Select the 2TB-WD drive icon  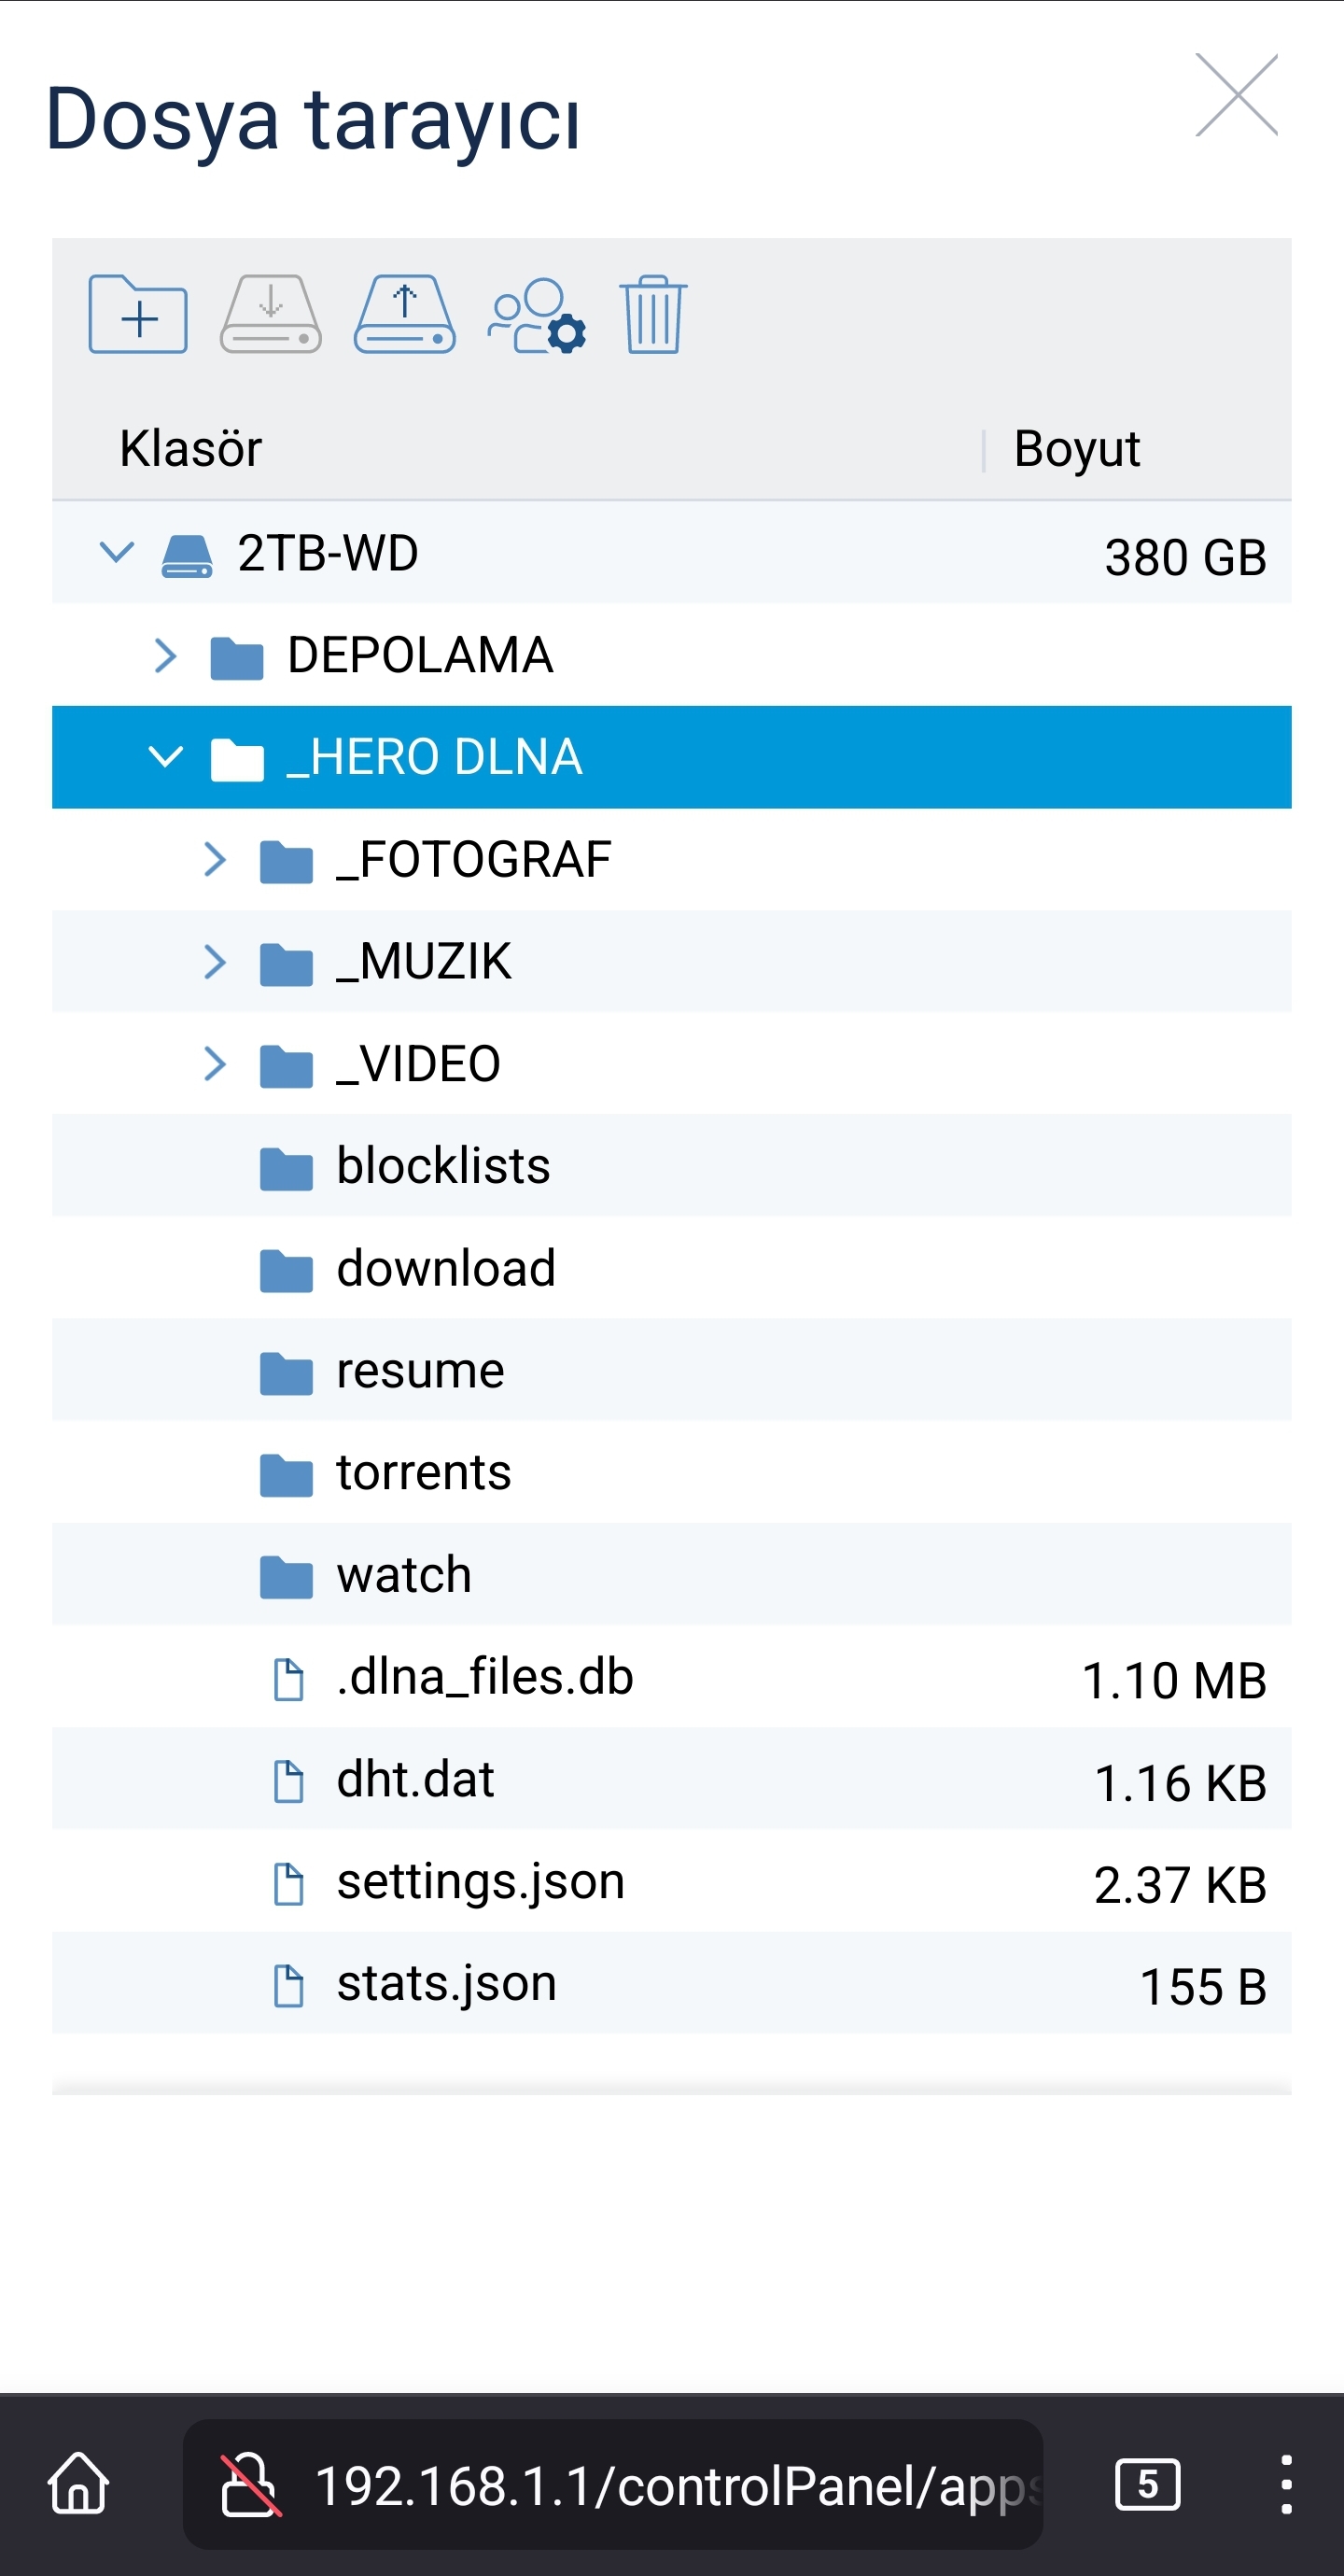[187, 556]
